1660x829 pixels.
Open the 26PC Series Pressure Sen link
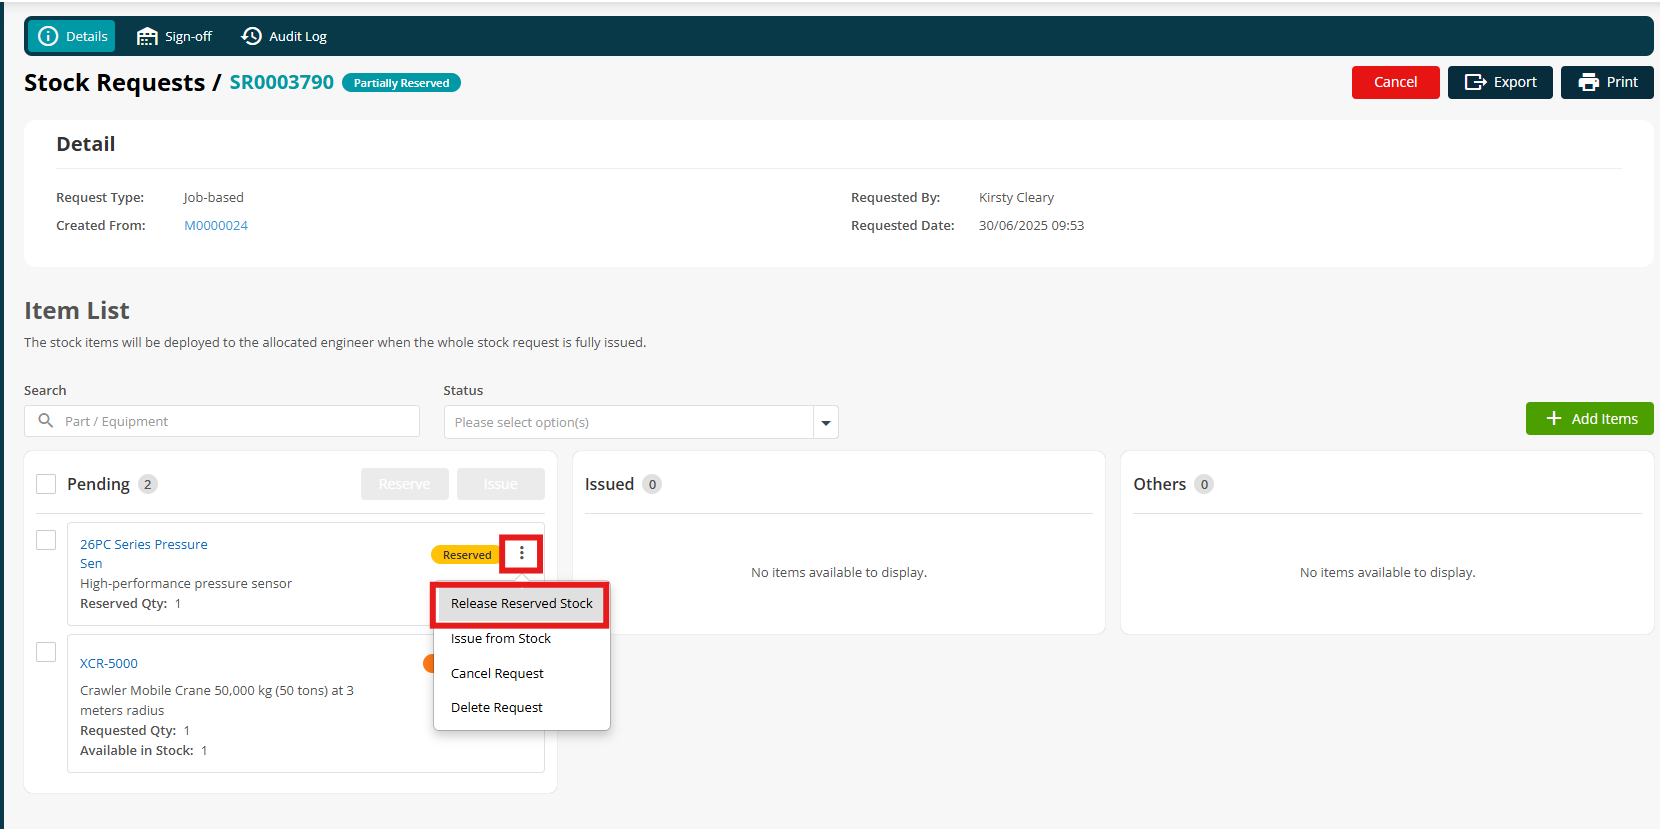pos(144,554)
